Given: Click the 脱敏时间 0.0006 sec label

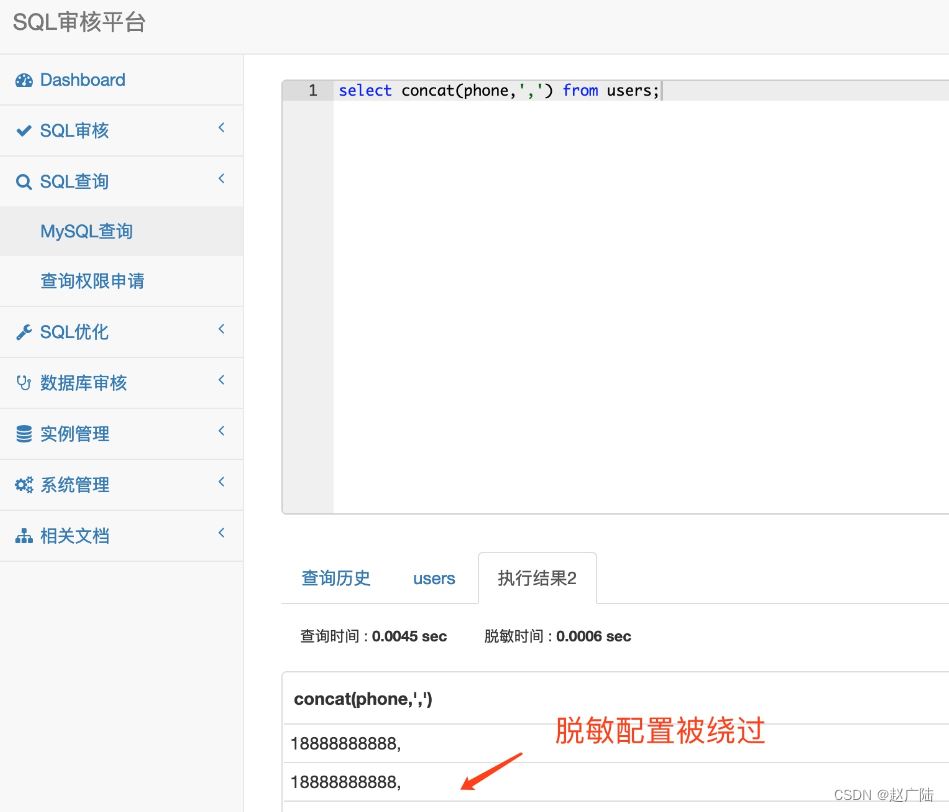Looking at the screenshot, I should point(557,637).
